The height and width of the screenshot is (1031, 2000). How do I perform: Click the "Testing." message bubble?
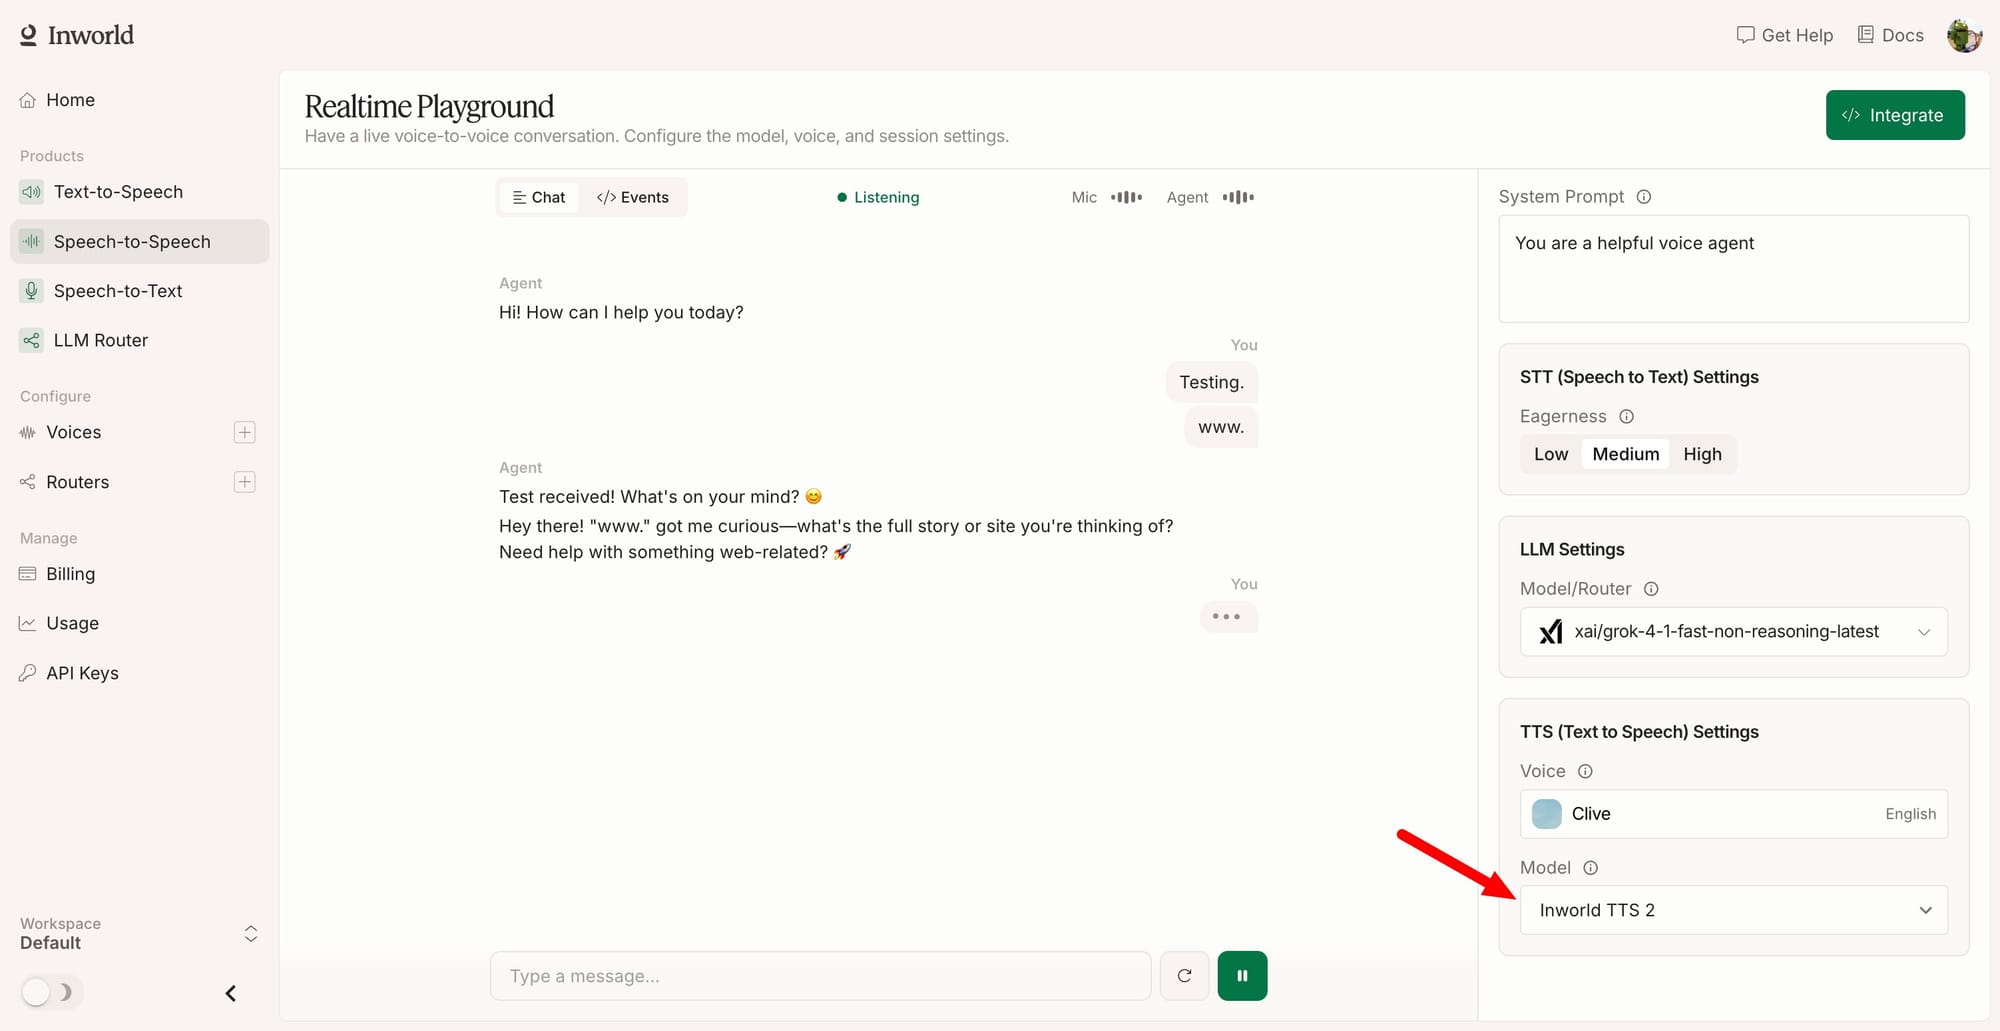(1212, 382)
